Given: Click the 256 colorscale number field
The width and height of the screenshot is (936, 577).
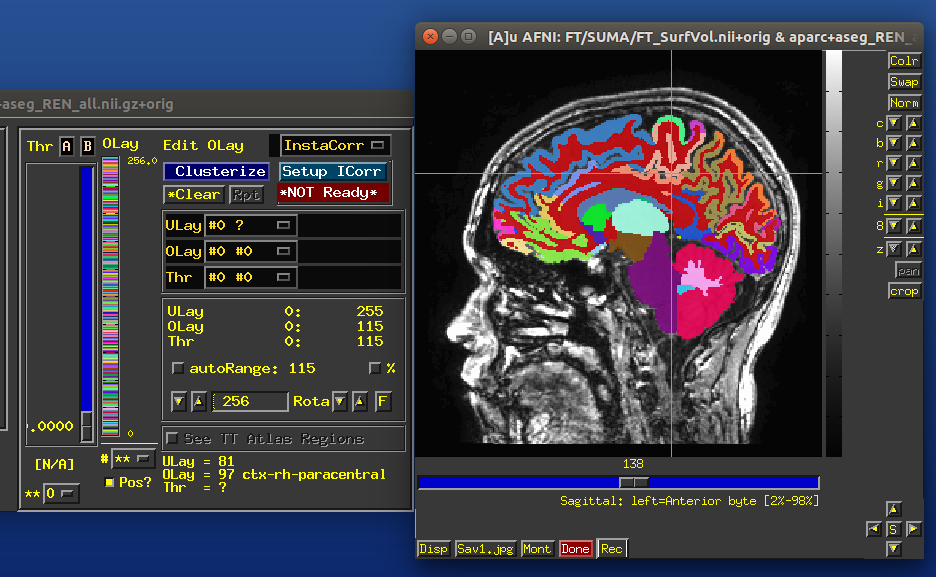Looking at the screenshot, I should (x=250, y=402).
